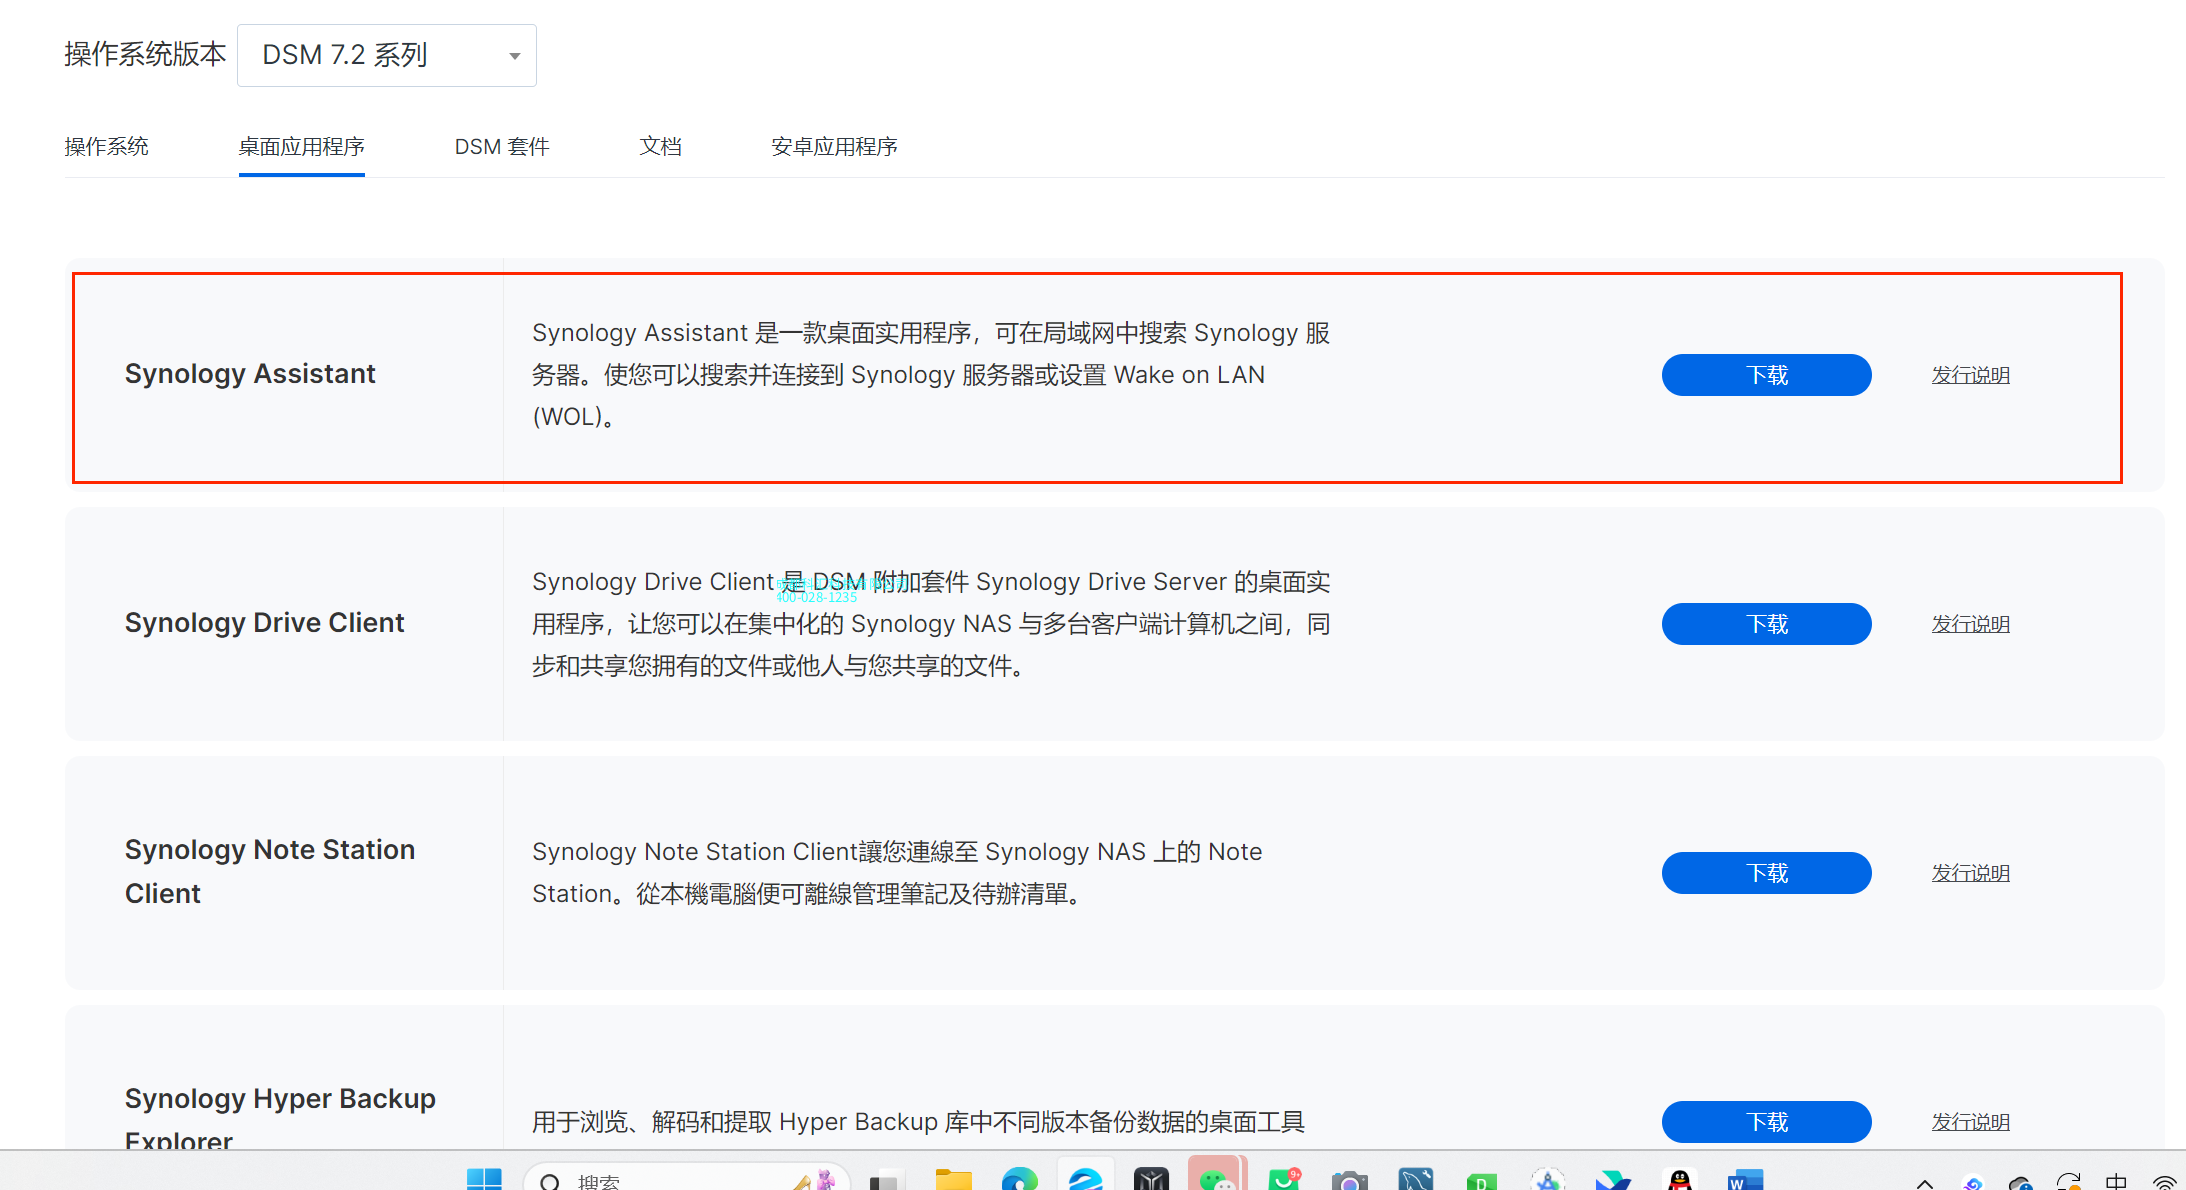Select the 安卓应用程序 tab
2186x1190 pixels.
coord(834,147)
